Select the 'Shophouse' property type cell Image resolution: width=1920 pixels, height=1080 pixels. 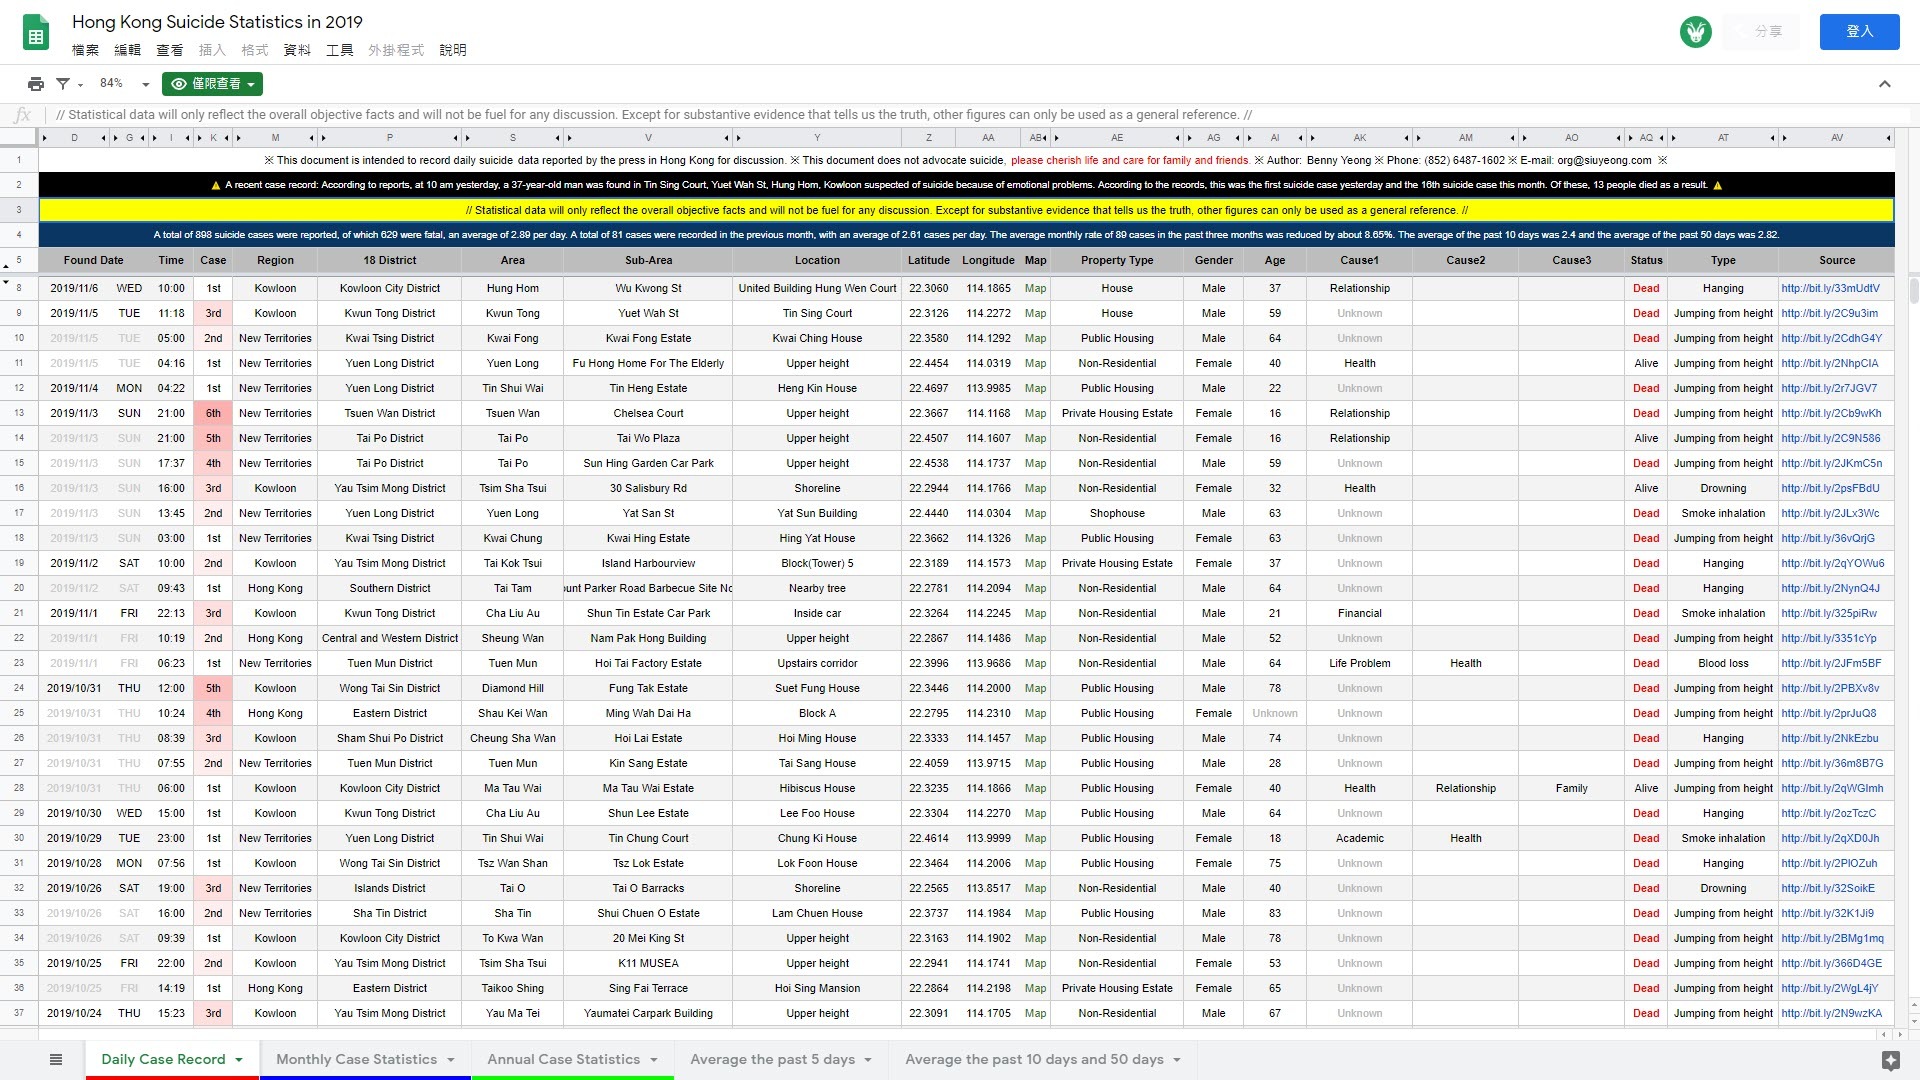(1117, 513)
